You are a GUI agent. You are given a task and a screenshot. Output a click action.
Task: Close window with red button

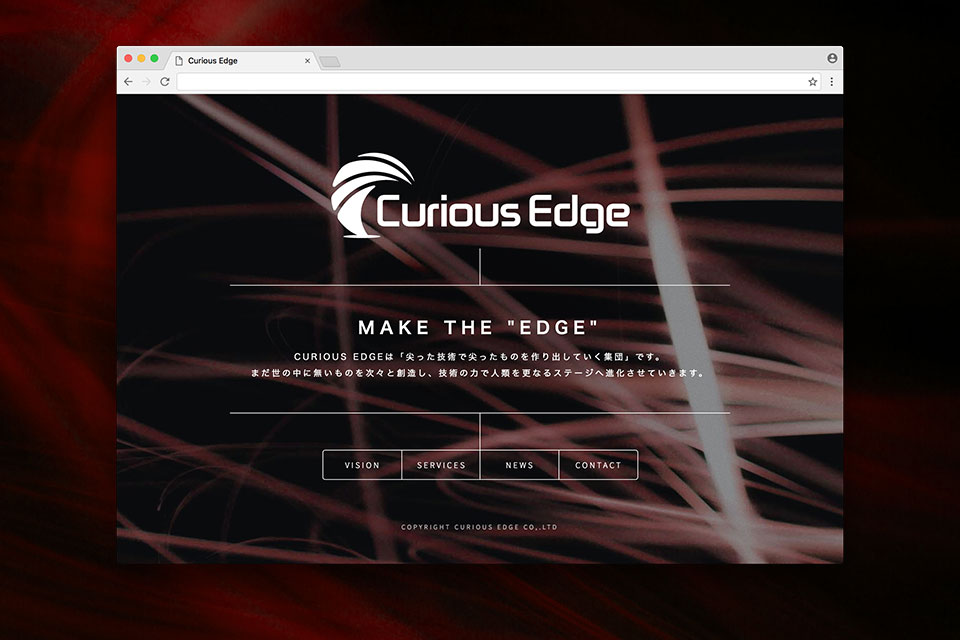coord(128,58)
